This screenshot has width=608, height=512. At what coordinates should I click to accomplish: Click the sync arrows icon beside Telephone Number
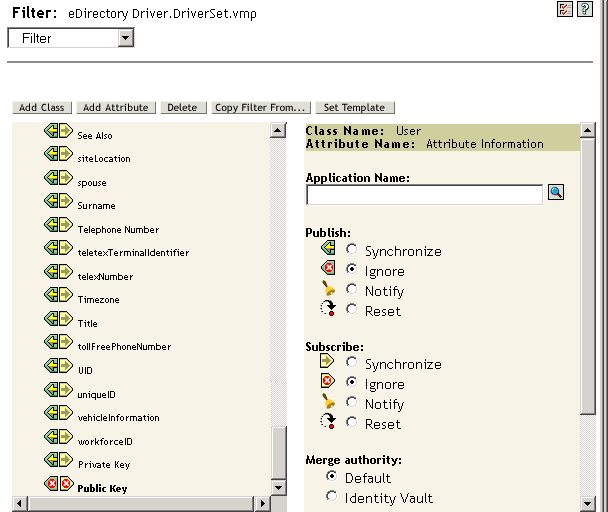(x=58, y=228)
